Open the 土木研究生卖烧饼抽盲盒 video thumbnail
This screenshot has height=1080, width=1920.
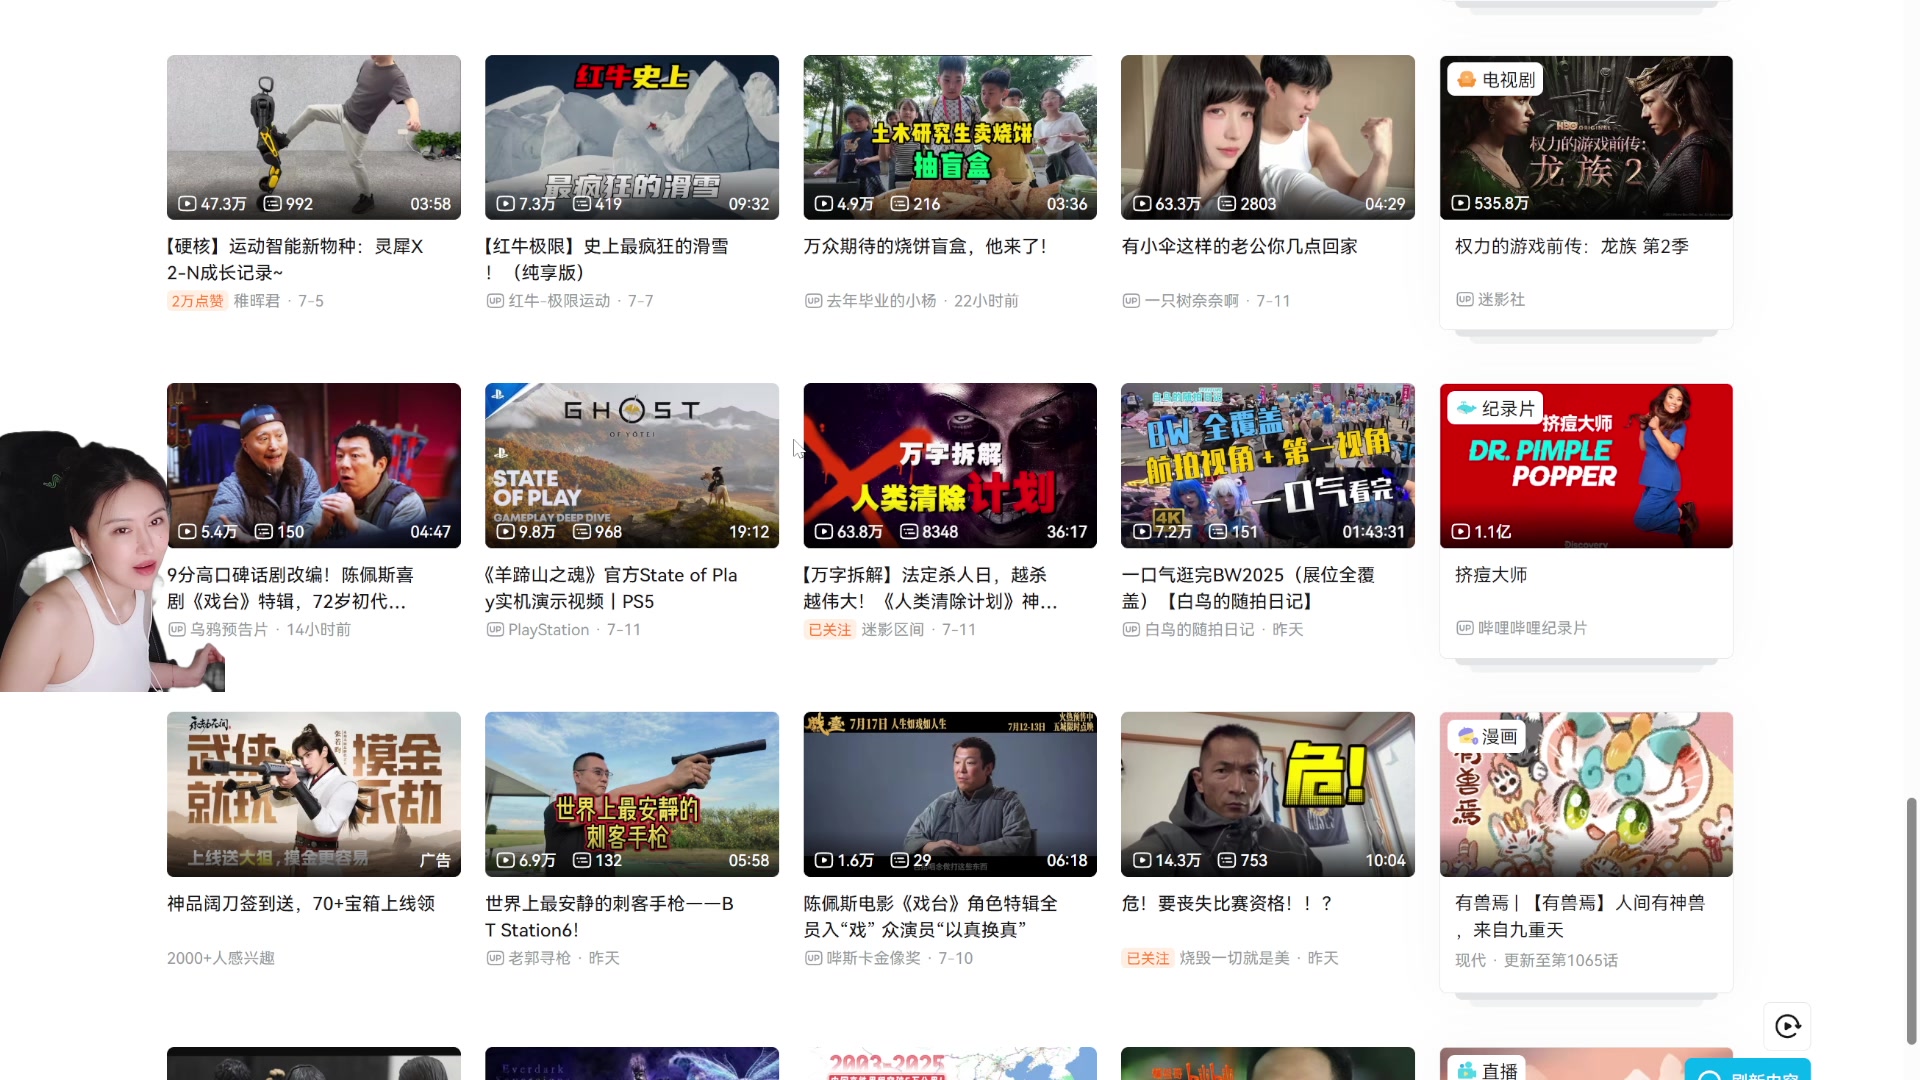point(950,137)
